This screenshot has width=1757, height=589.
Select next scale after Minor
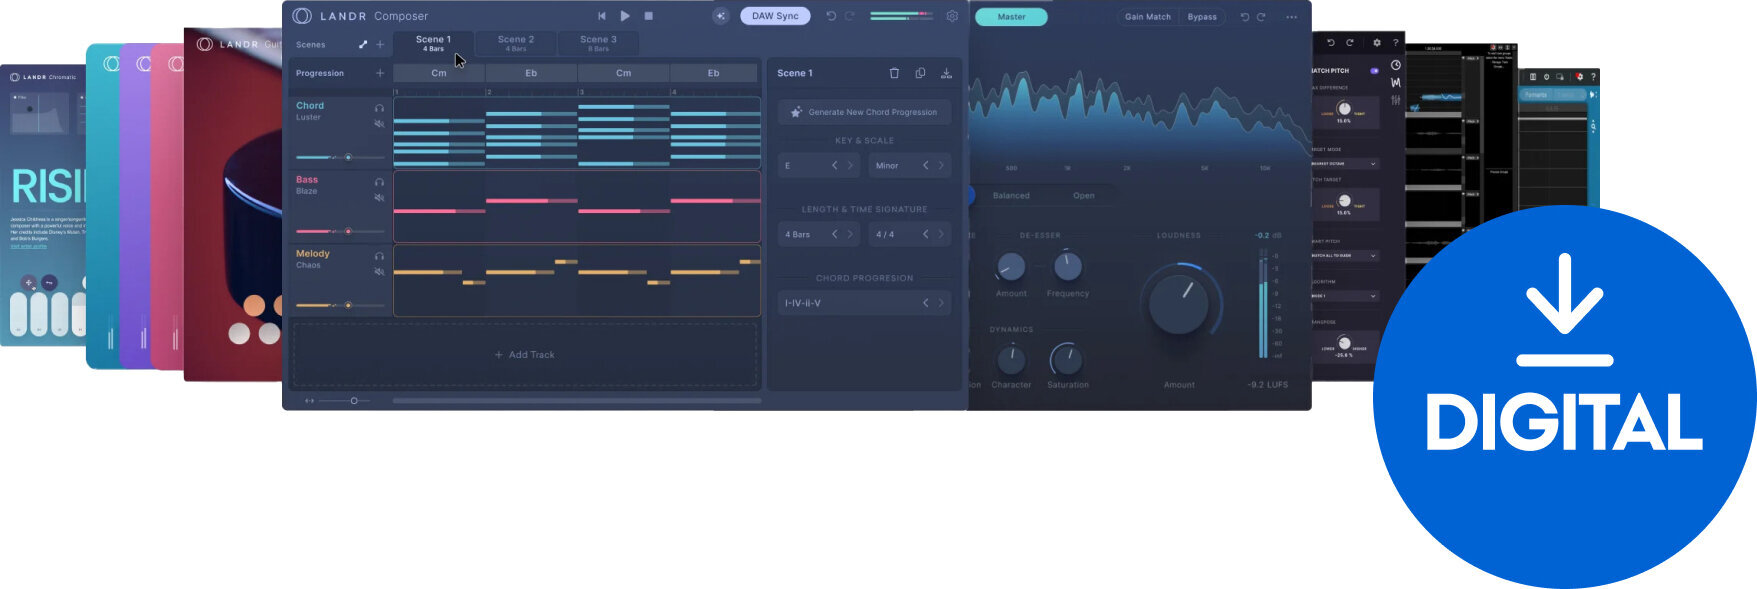coord(941,165)
